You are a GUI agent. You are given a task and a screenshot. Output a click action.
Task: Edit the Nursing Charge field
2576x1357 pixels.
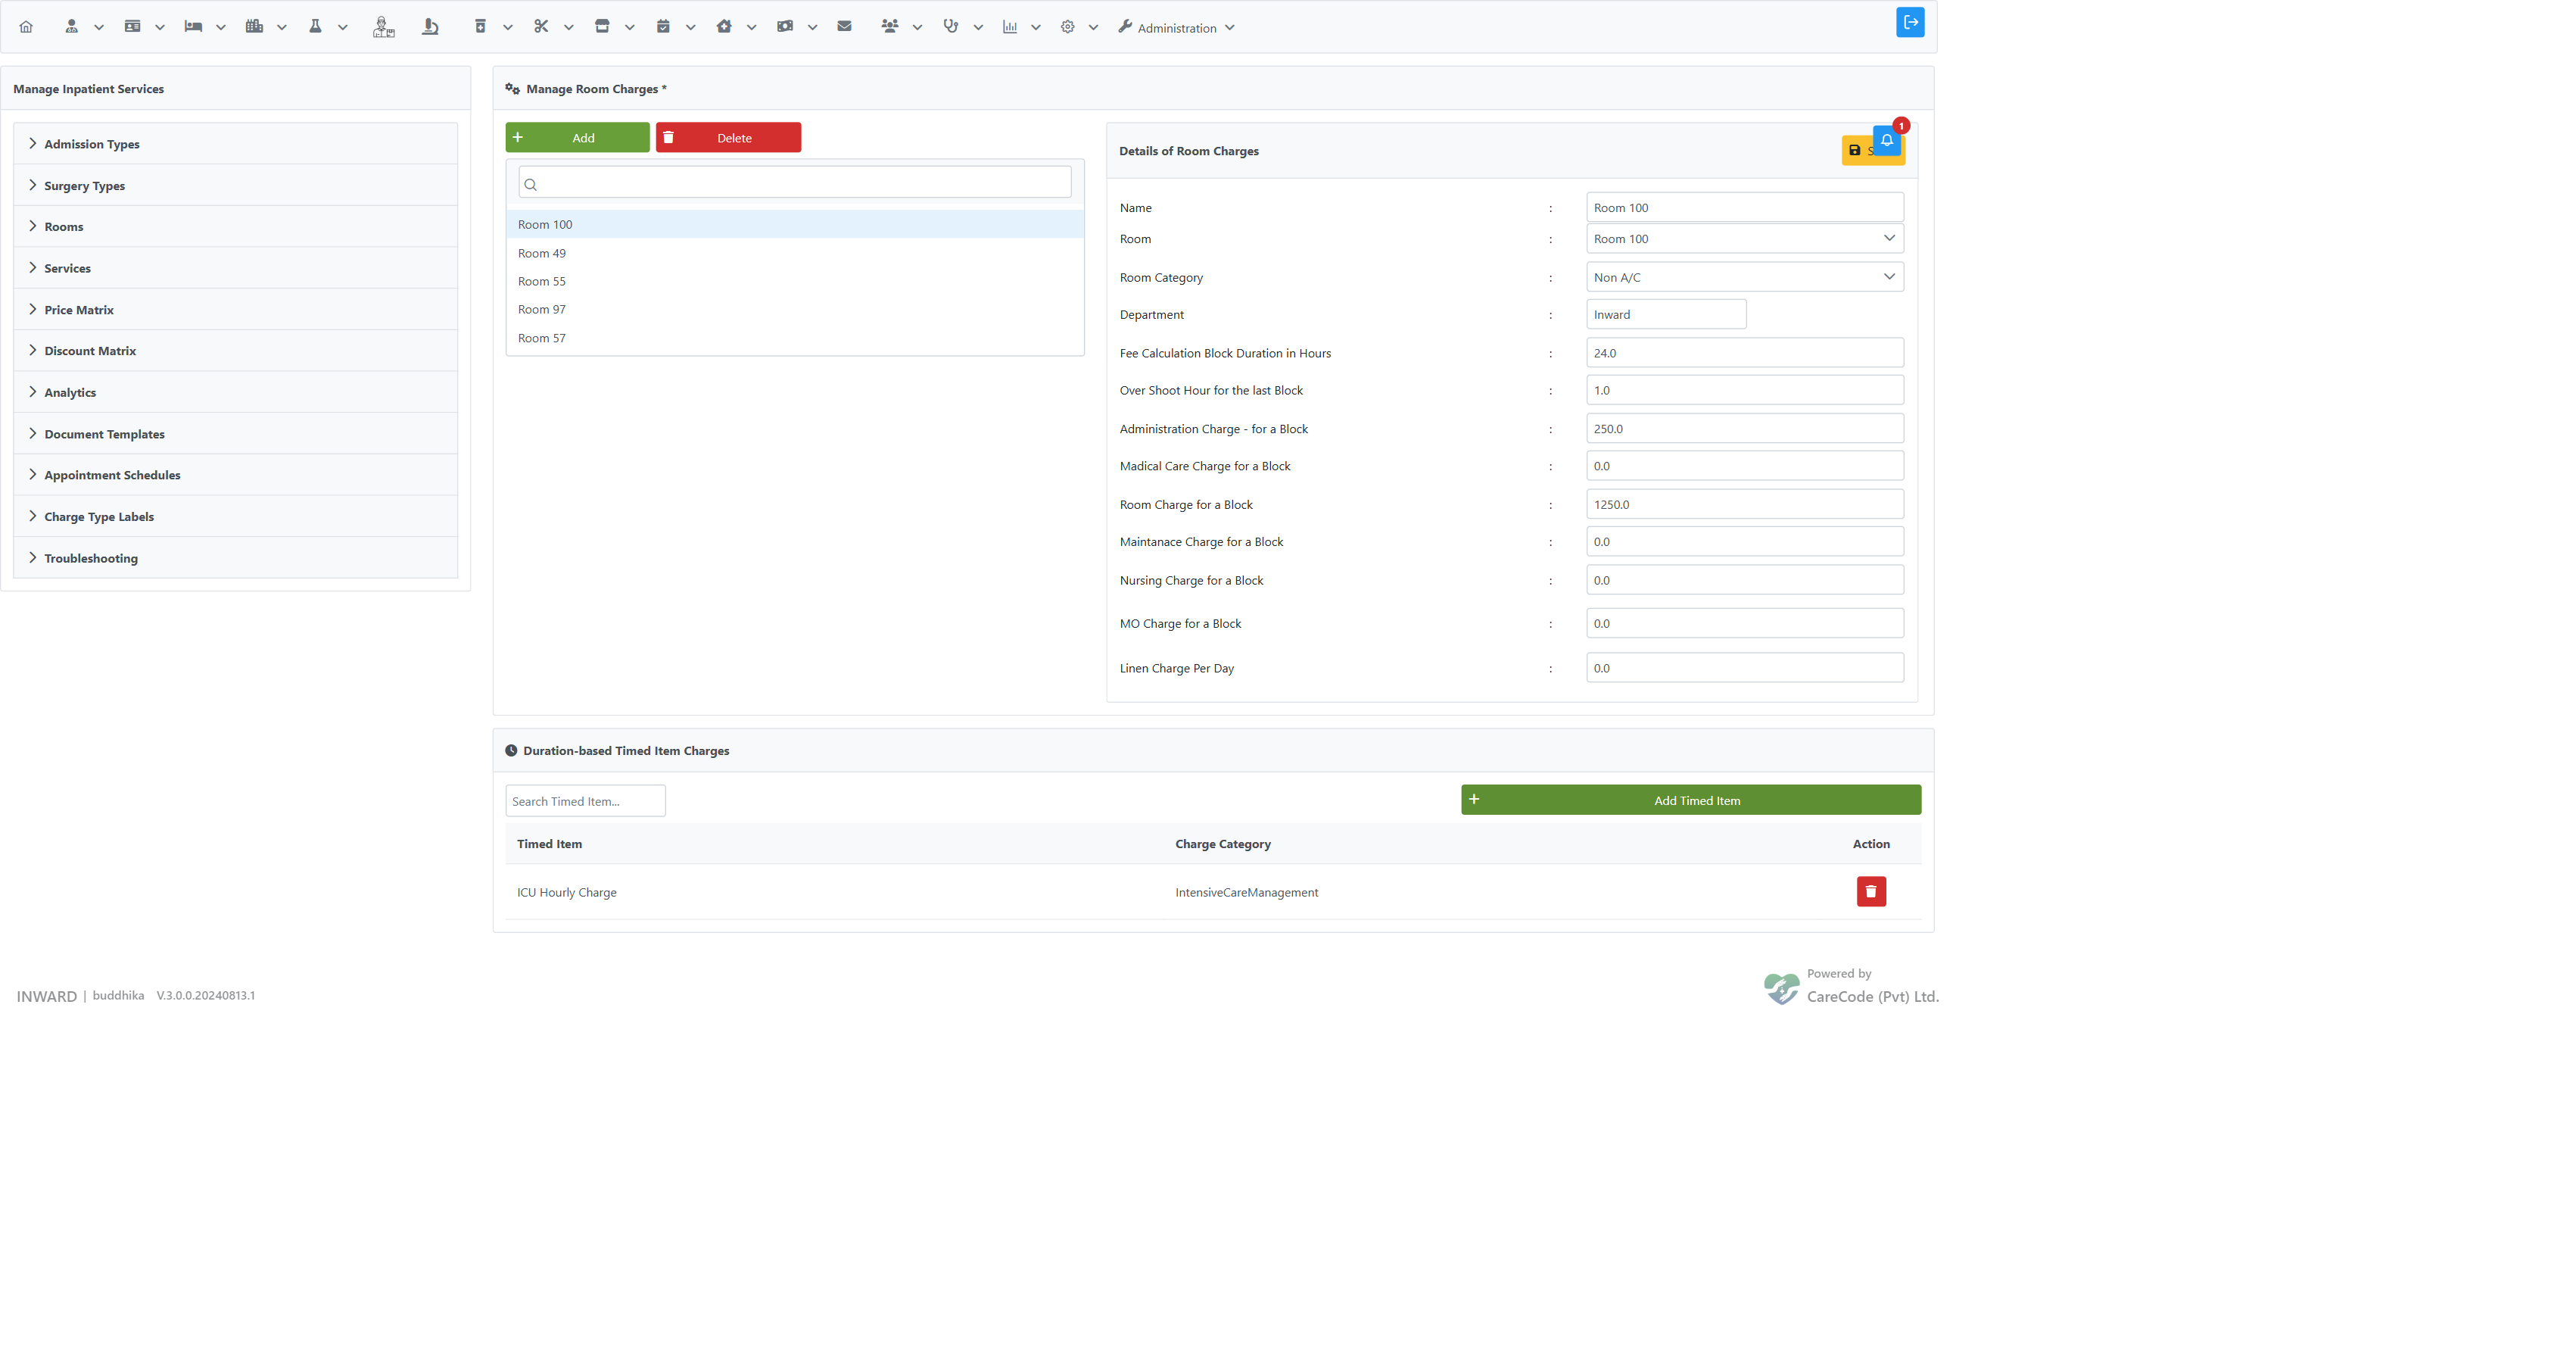[1744, 580]
